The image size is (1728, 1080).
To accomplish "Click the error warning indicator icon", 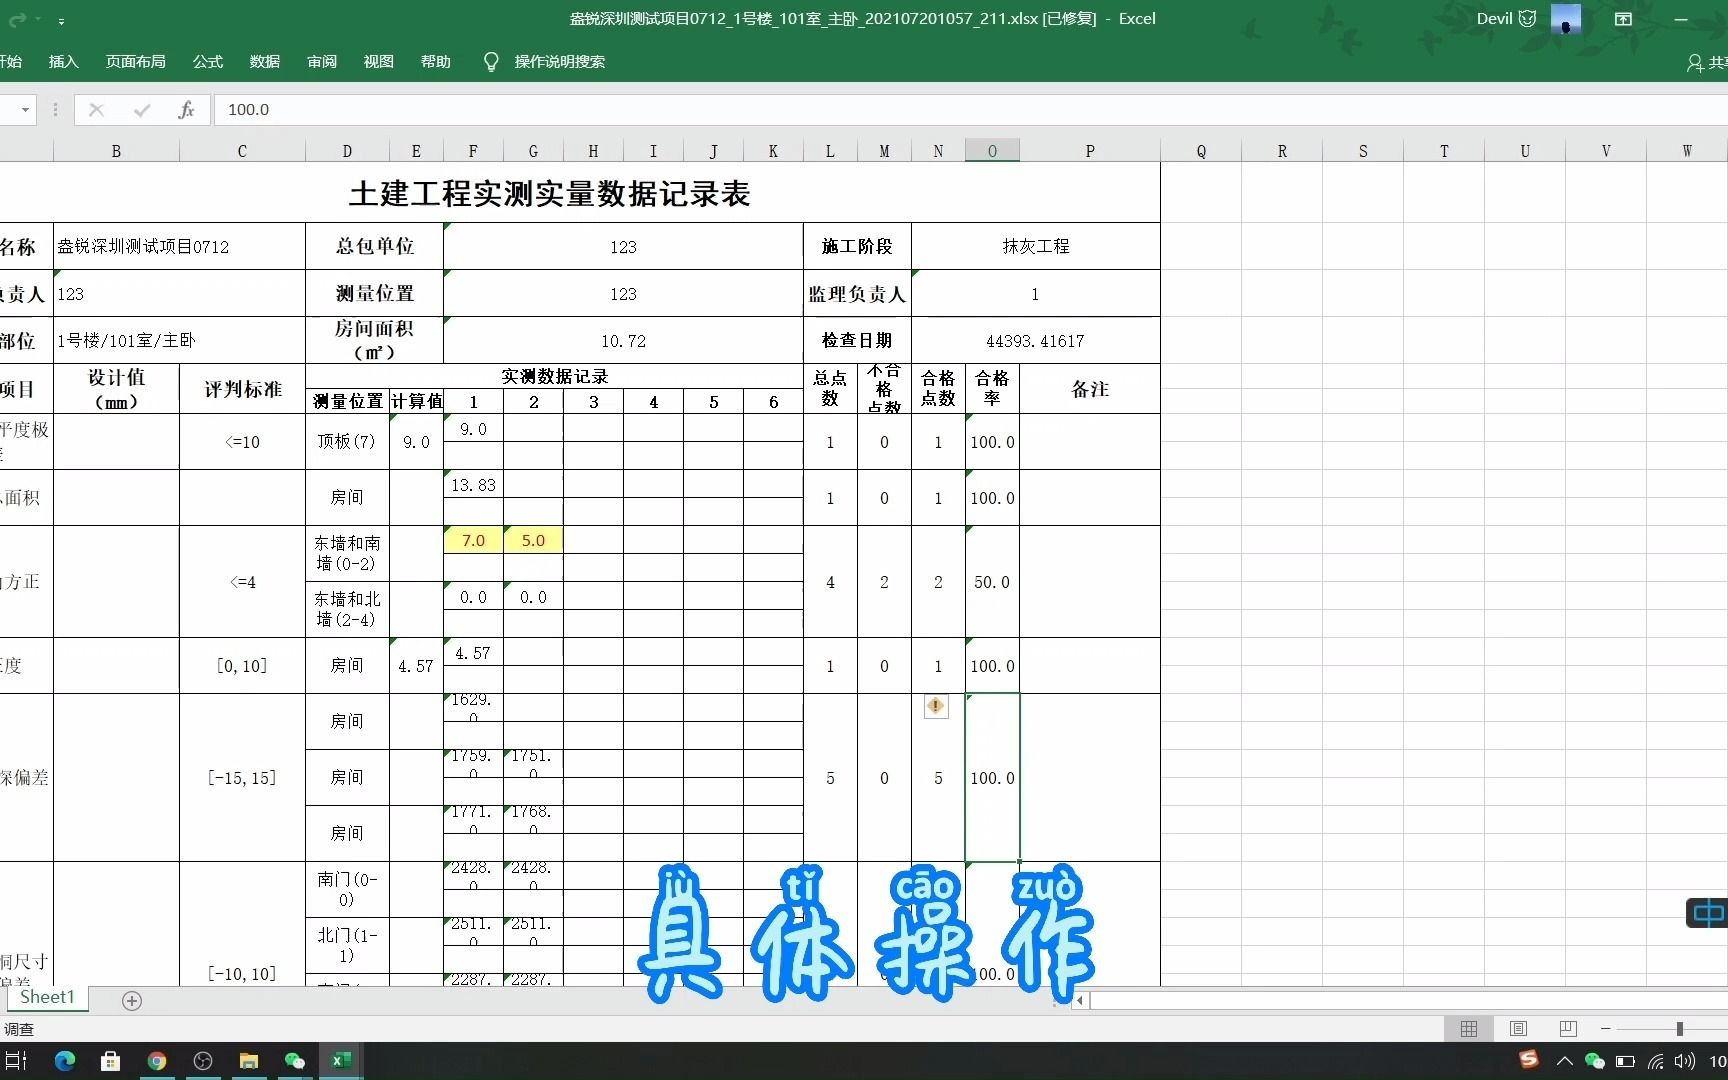I will 936,706.
